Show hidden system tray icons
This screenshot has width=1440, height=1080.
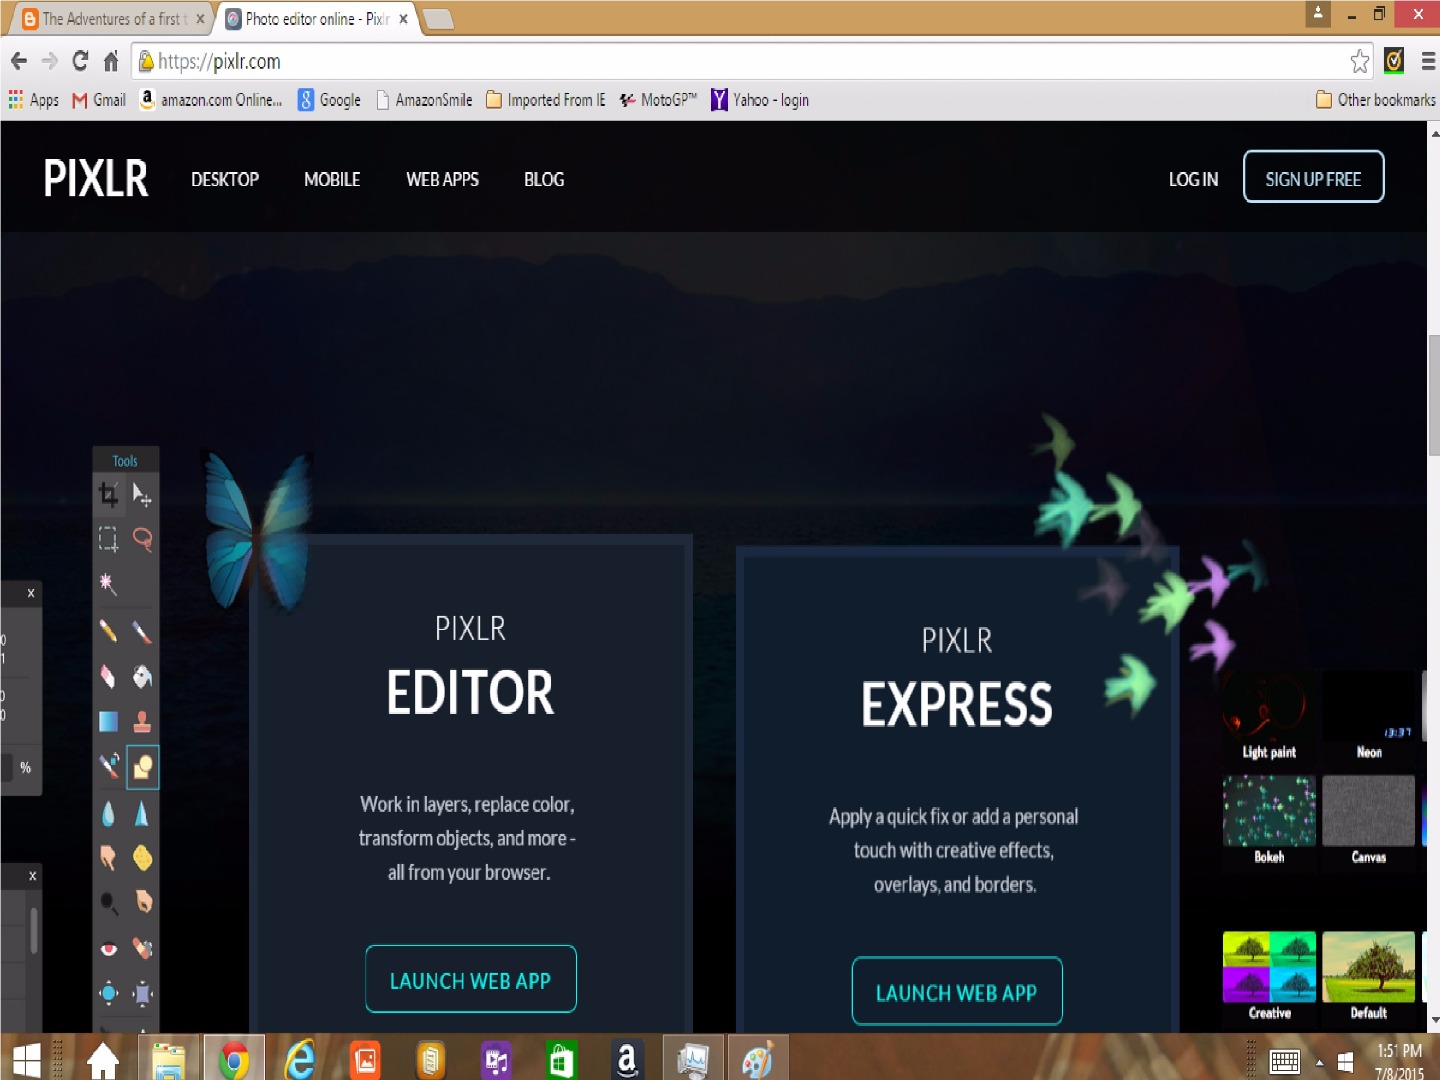(x=1319, y=1062)
